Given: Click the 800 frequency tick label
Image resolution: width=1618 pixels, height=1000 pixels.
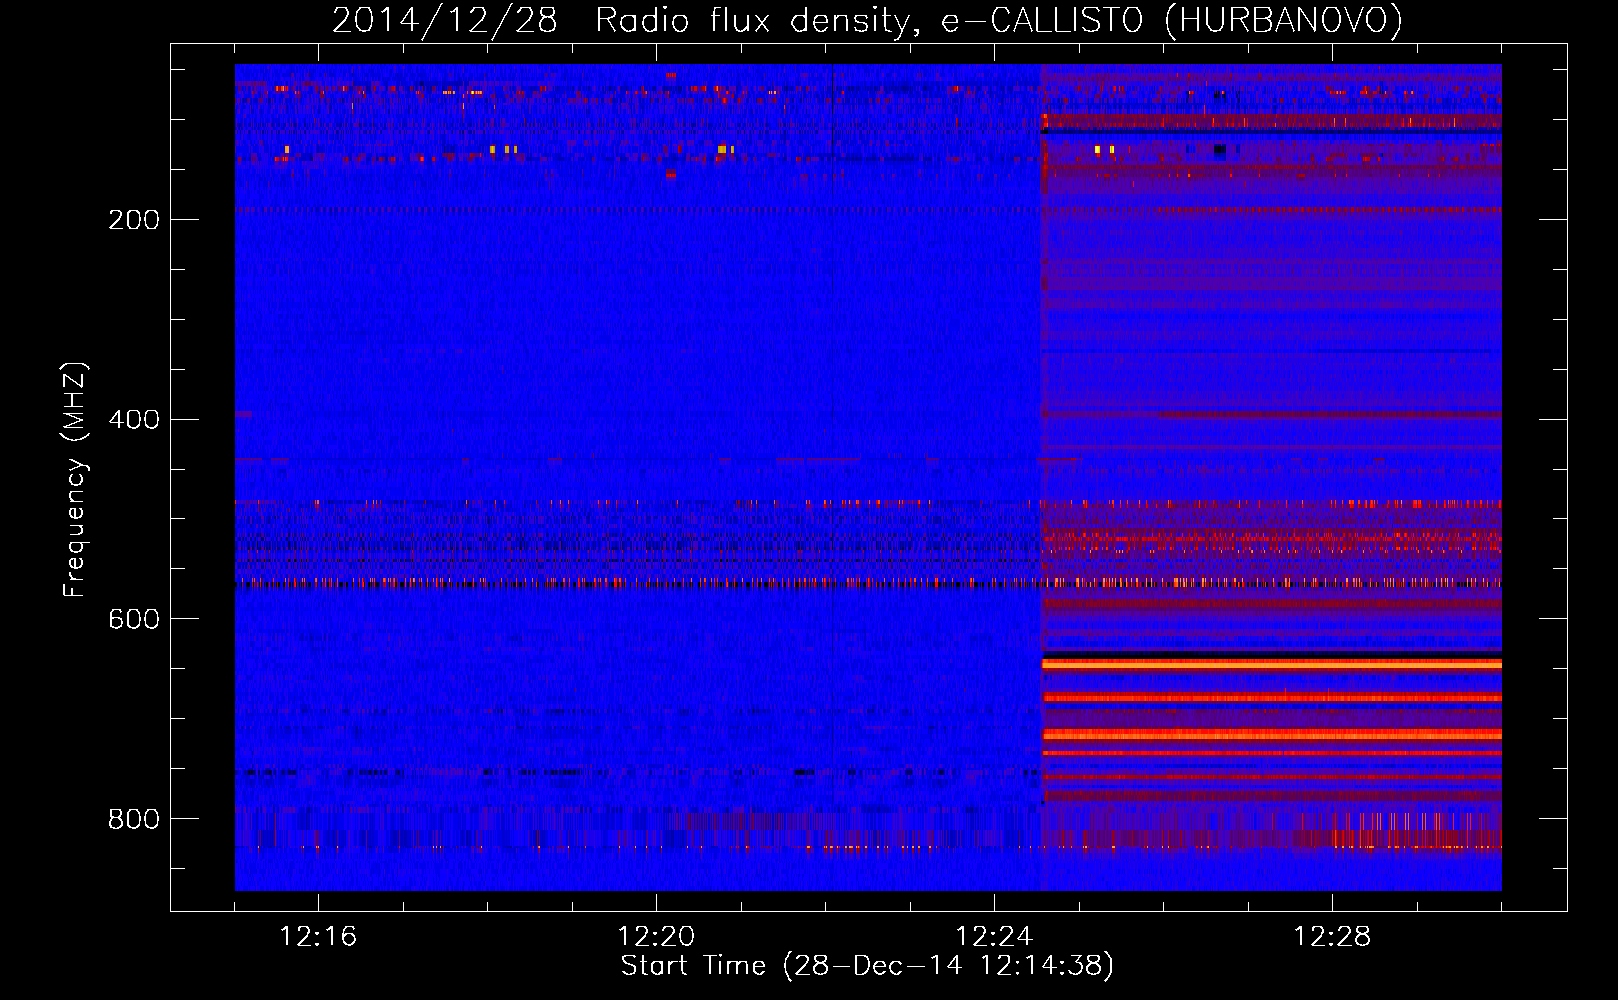Looking at the screenshot, I should tap(134, 819).
